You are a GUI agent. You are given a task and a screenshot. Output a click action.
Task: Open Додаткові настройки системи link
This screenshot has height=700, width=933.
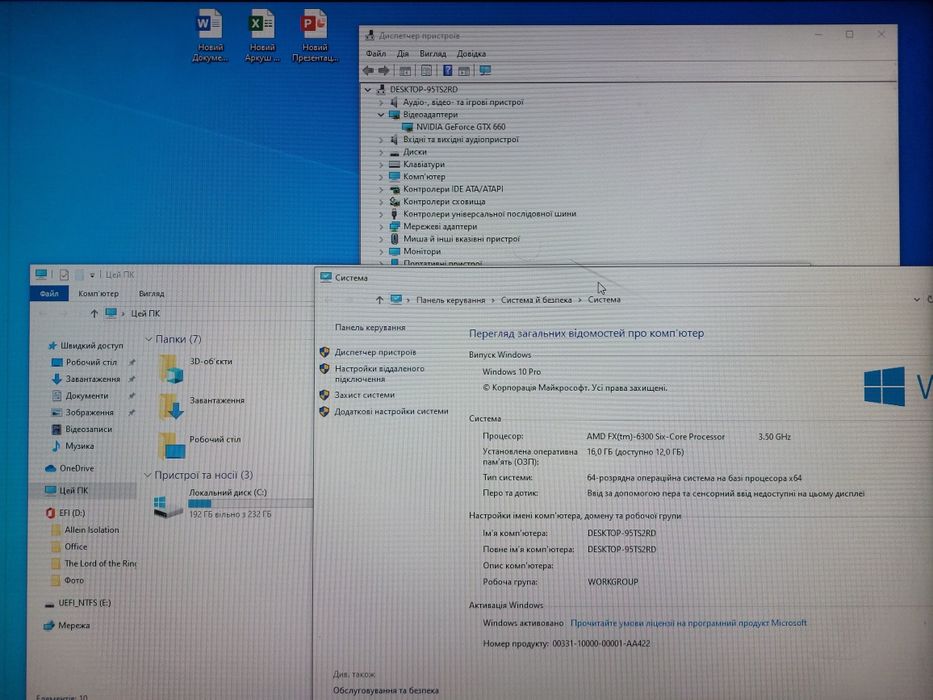pos(391,411)
